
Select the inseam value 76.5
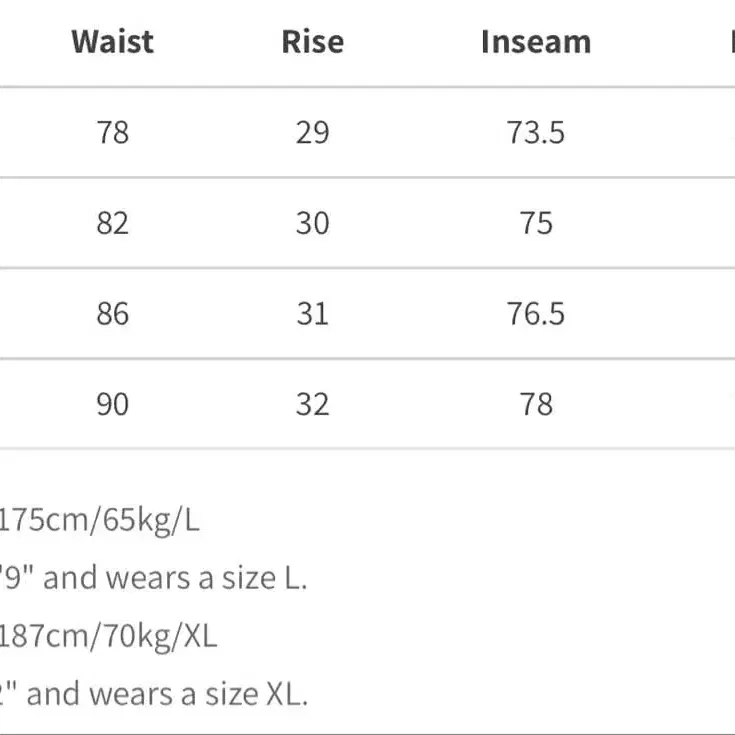pos(536,314)
